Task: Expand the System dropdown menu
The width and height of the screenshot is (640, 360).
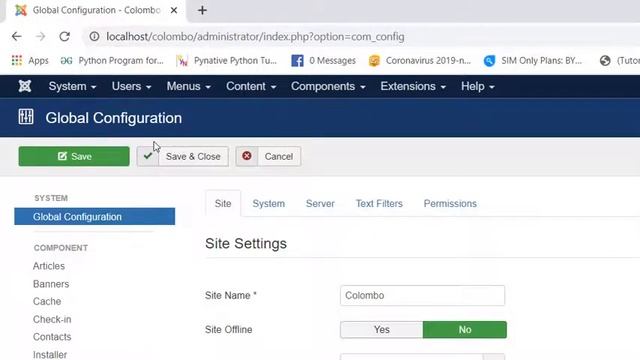Action: click(x=72, y=86)
